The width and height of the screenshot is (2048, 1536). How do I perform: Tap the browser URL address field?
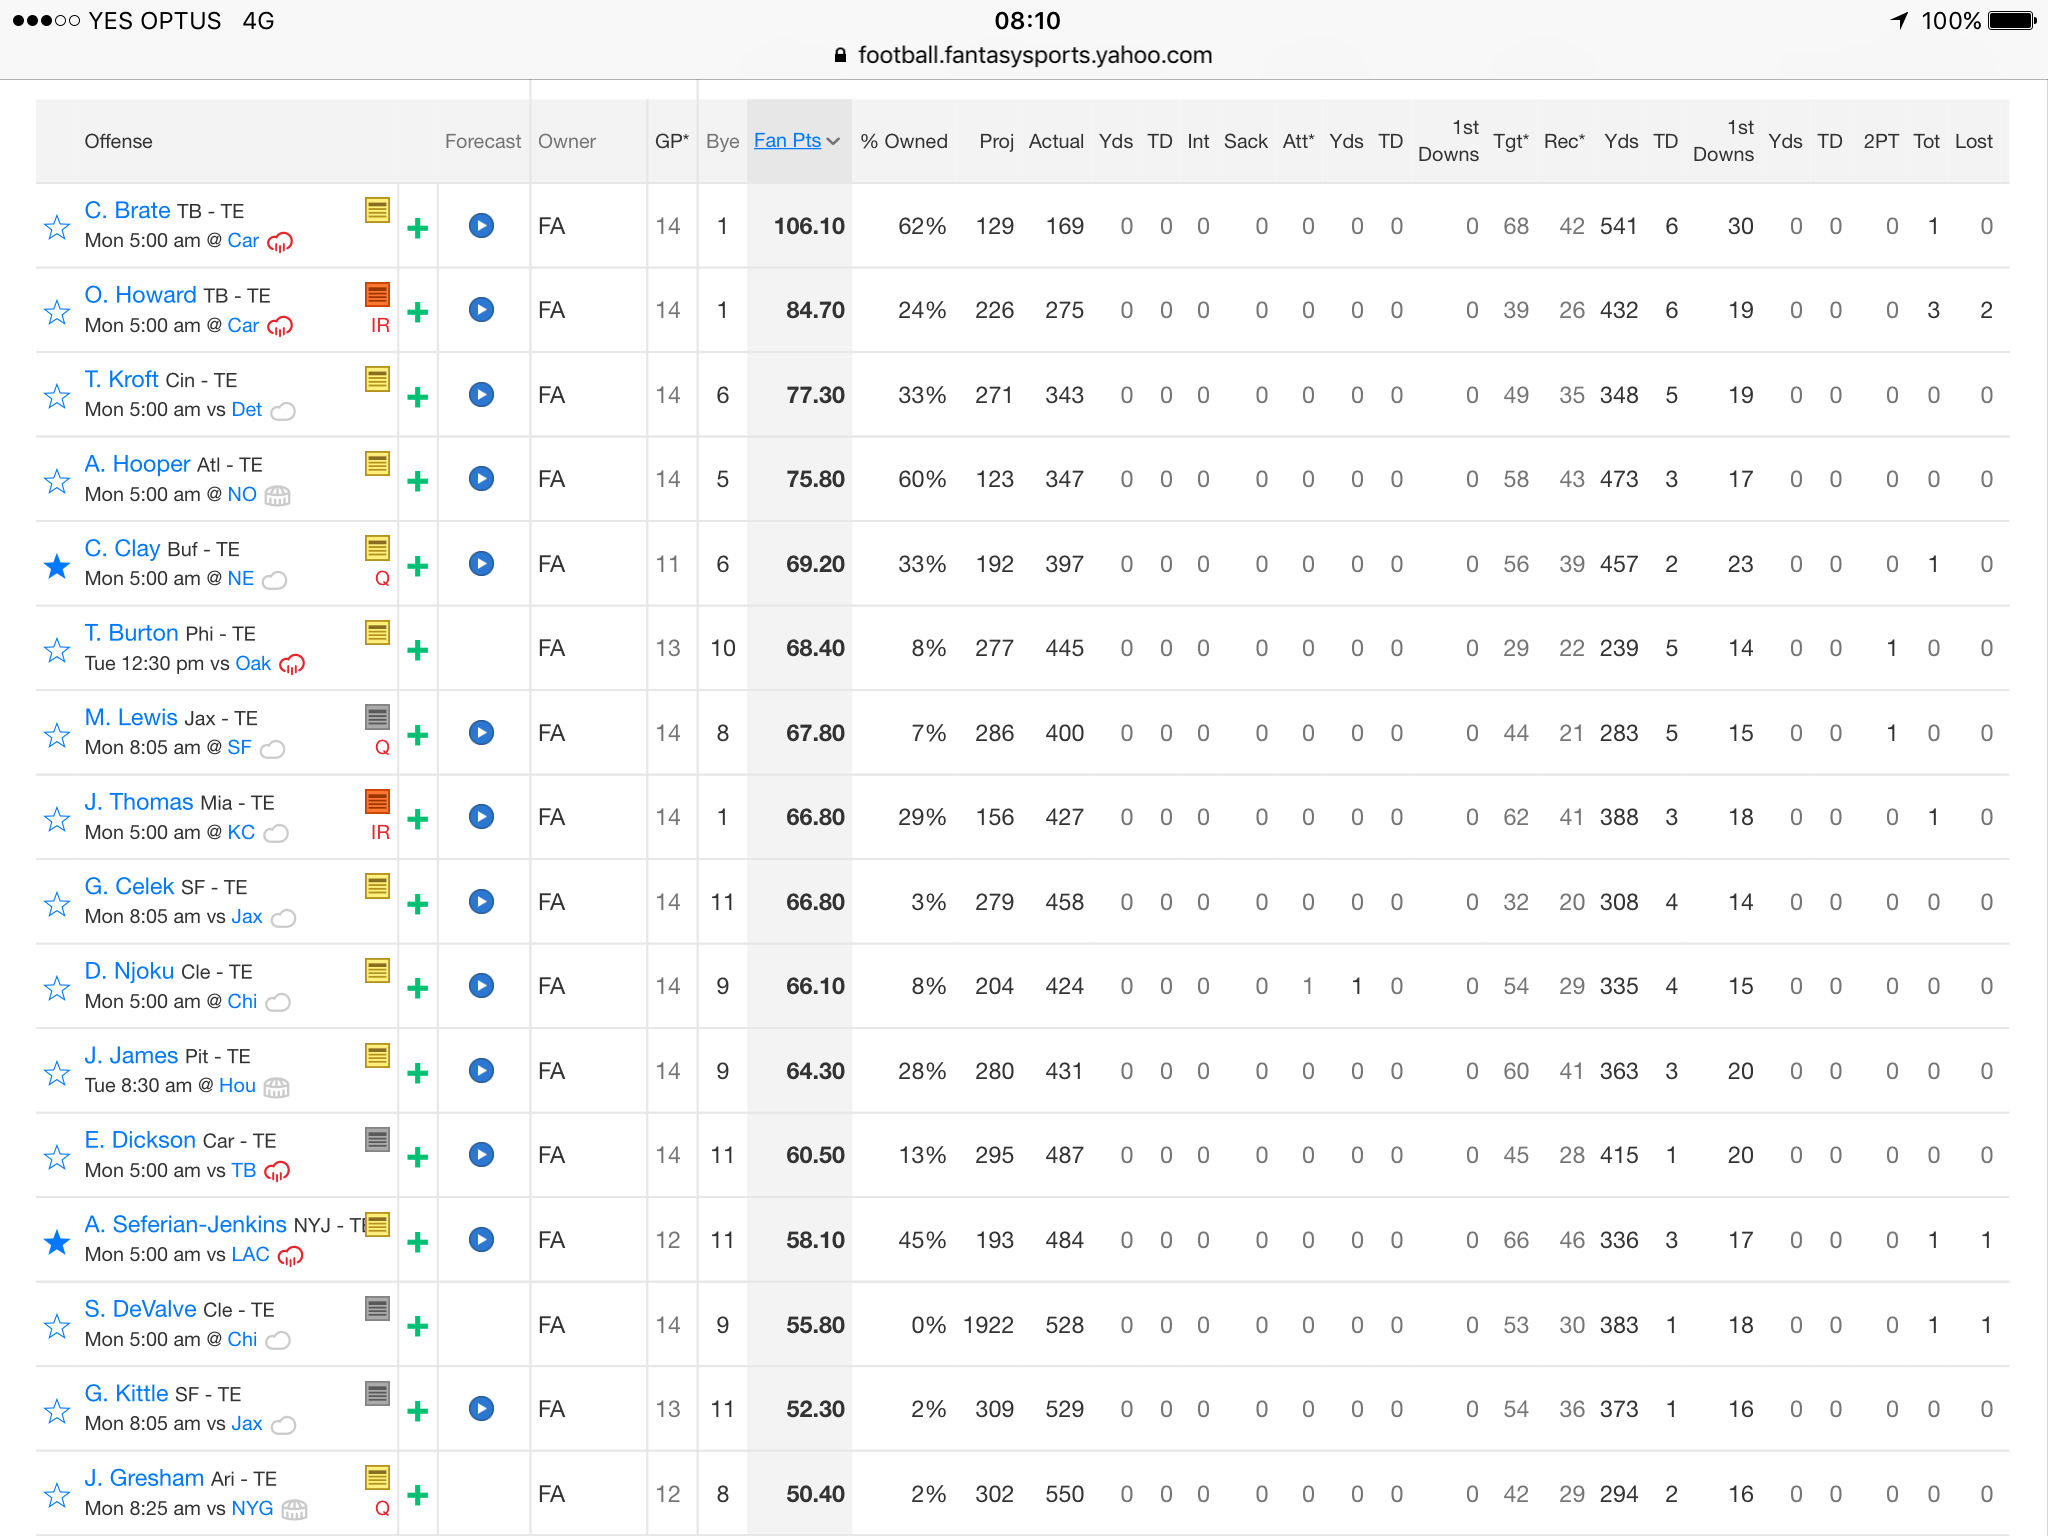coord(1024,55)
